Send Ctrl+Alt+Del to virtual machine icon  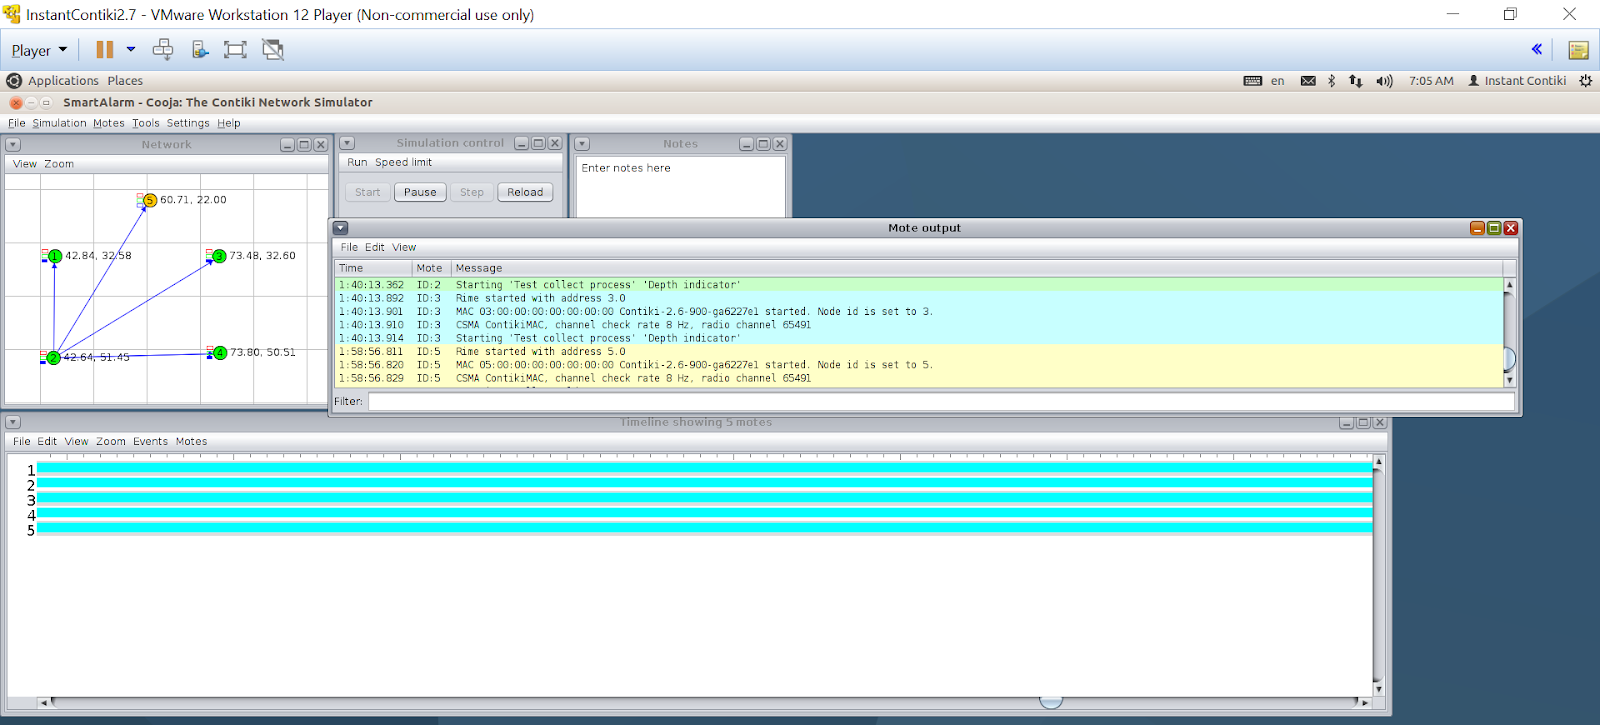point(163,49)
